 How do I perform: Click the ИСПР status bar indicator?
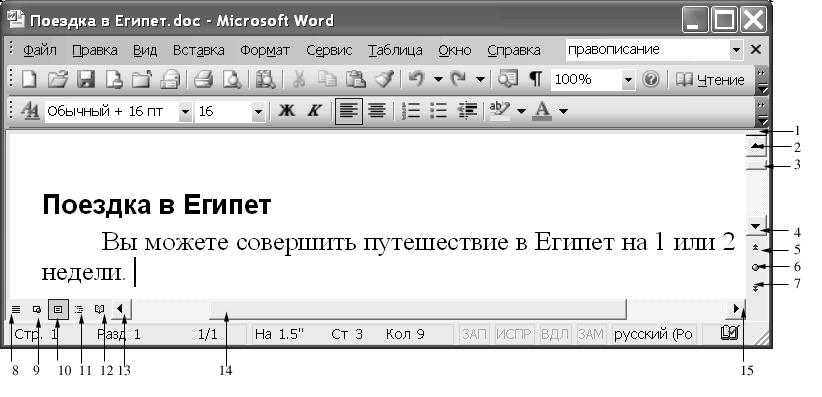click(x=514, y=334)
